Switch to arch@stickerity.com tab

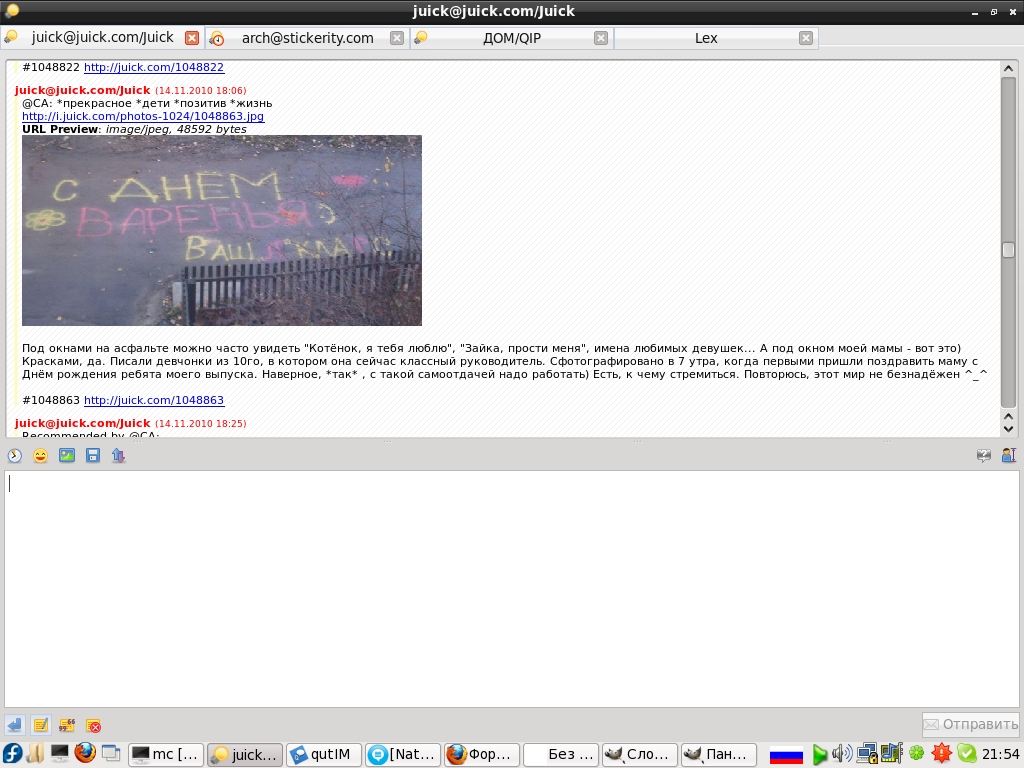pyautogui.click(x=308, y=38)
